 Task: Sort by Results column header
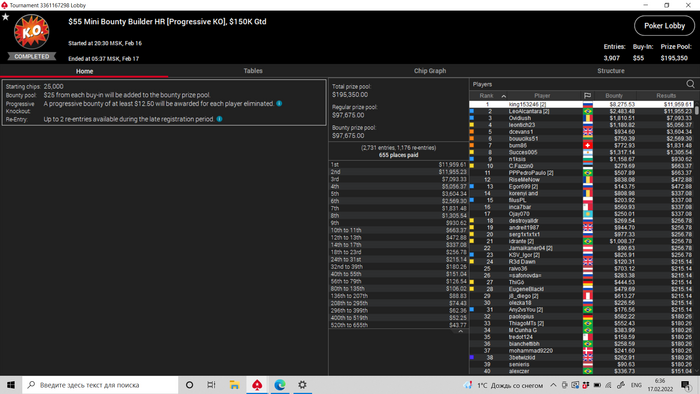[666, 96]
